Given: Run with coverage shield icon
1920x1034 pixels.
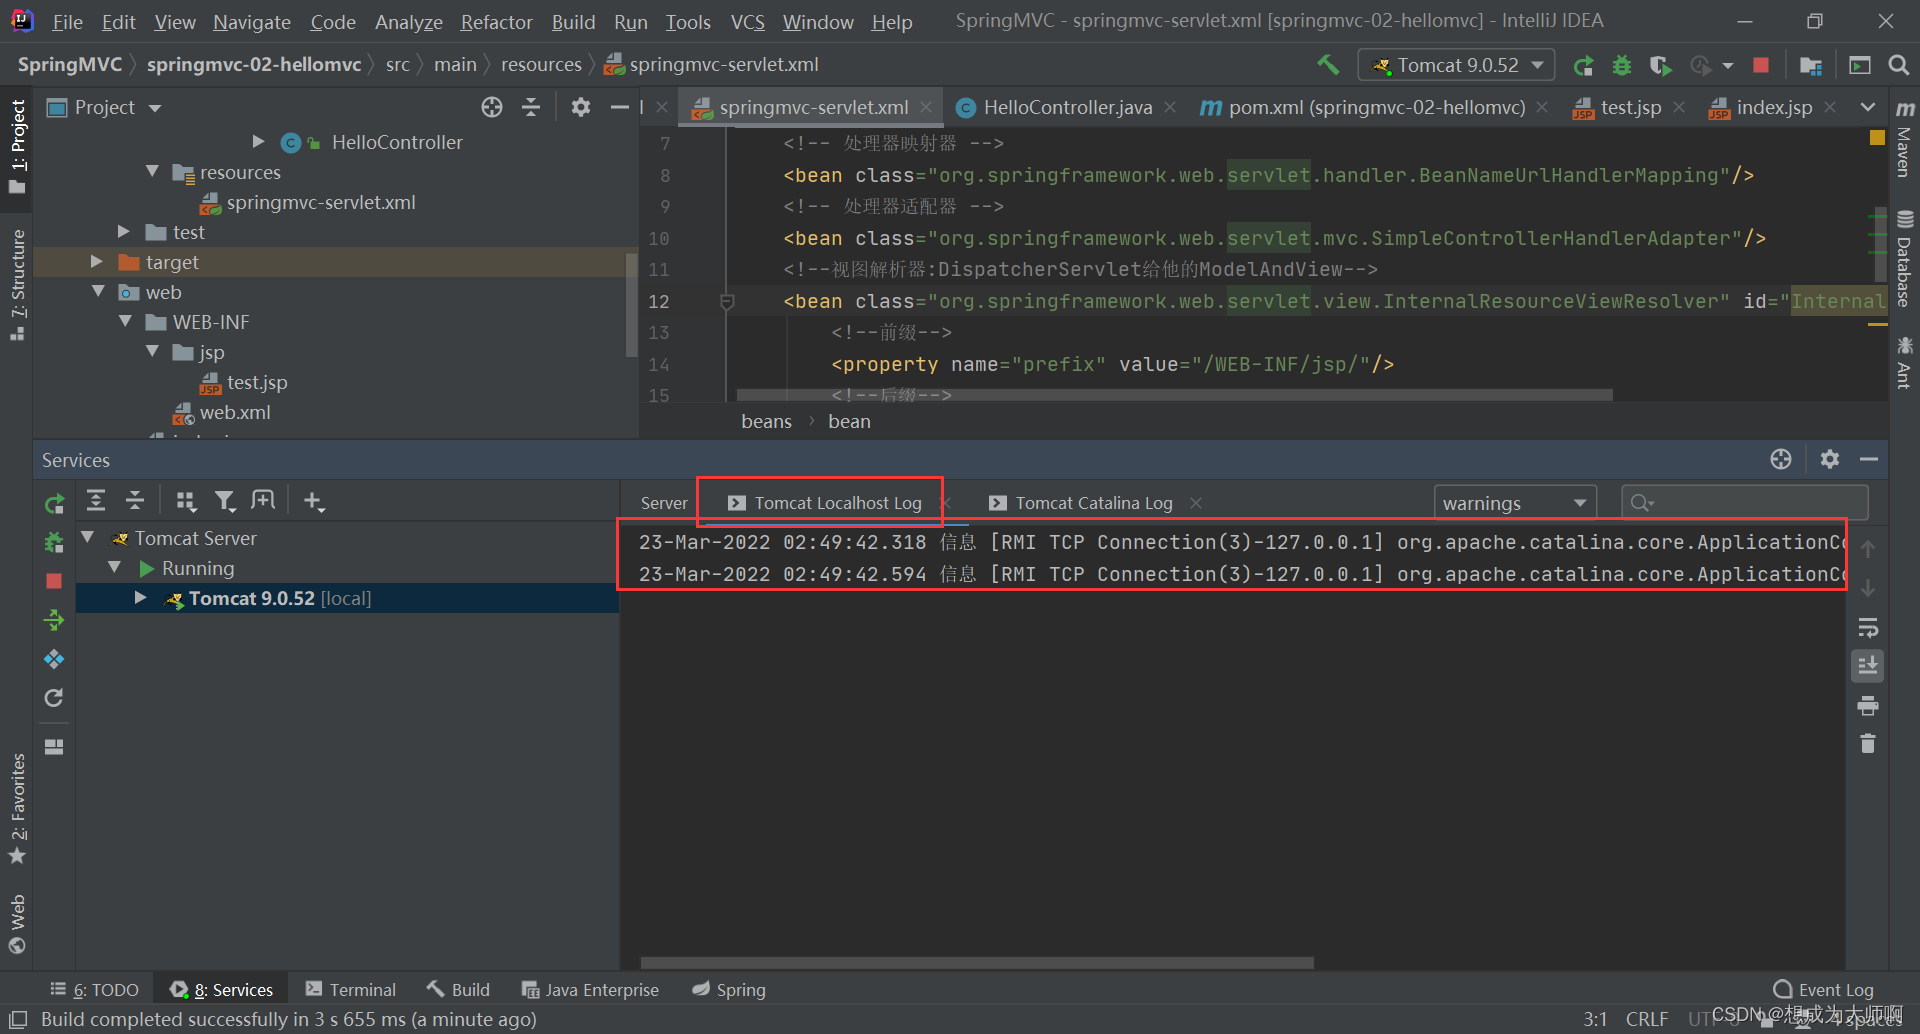Looking at the screenshot, I should click(x=1661, y=65).
